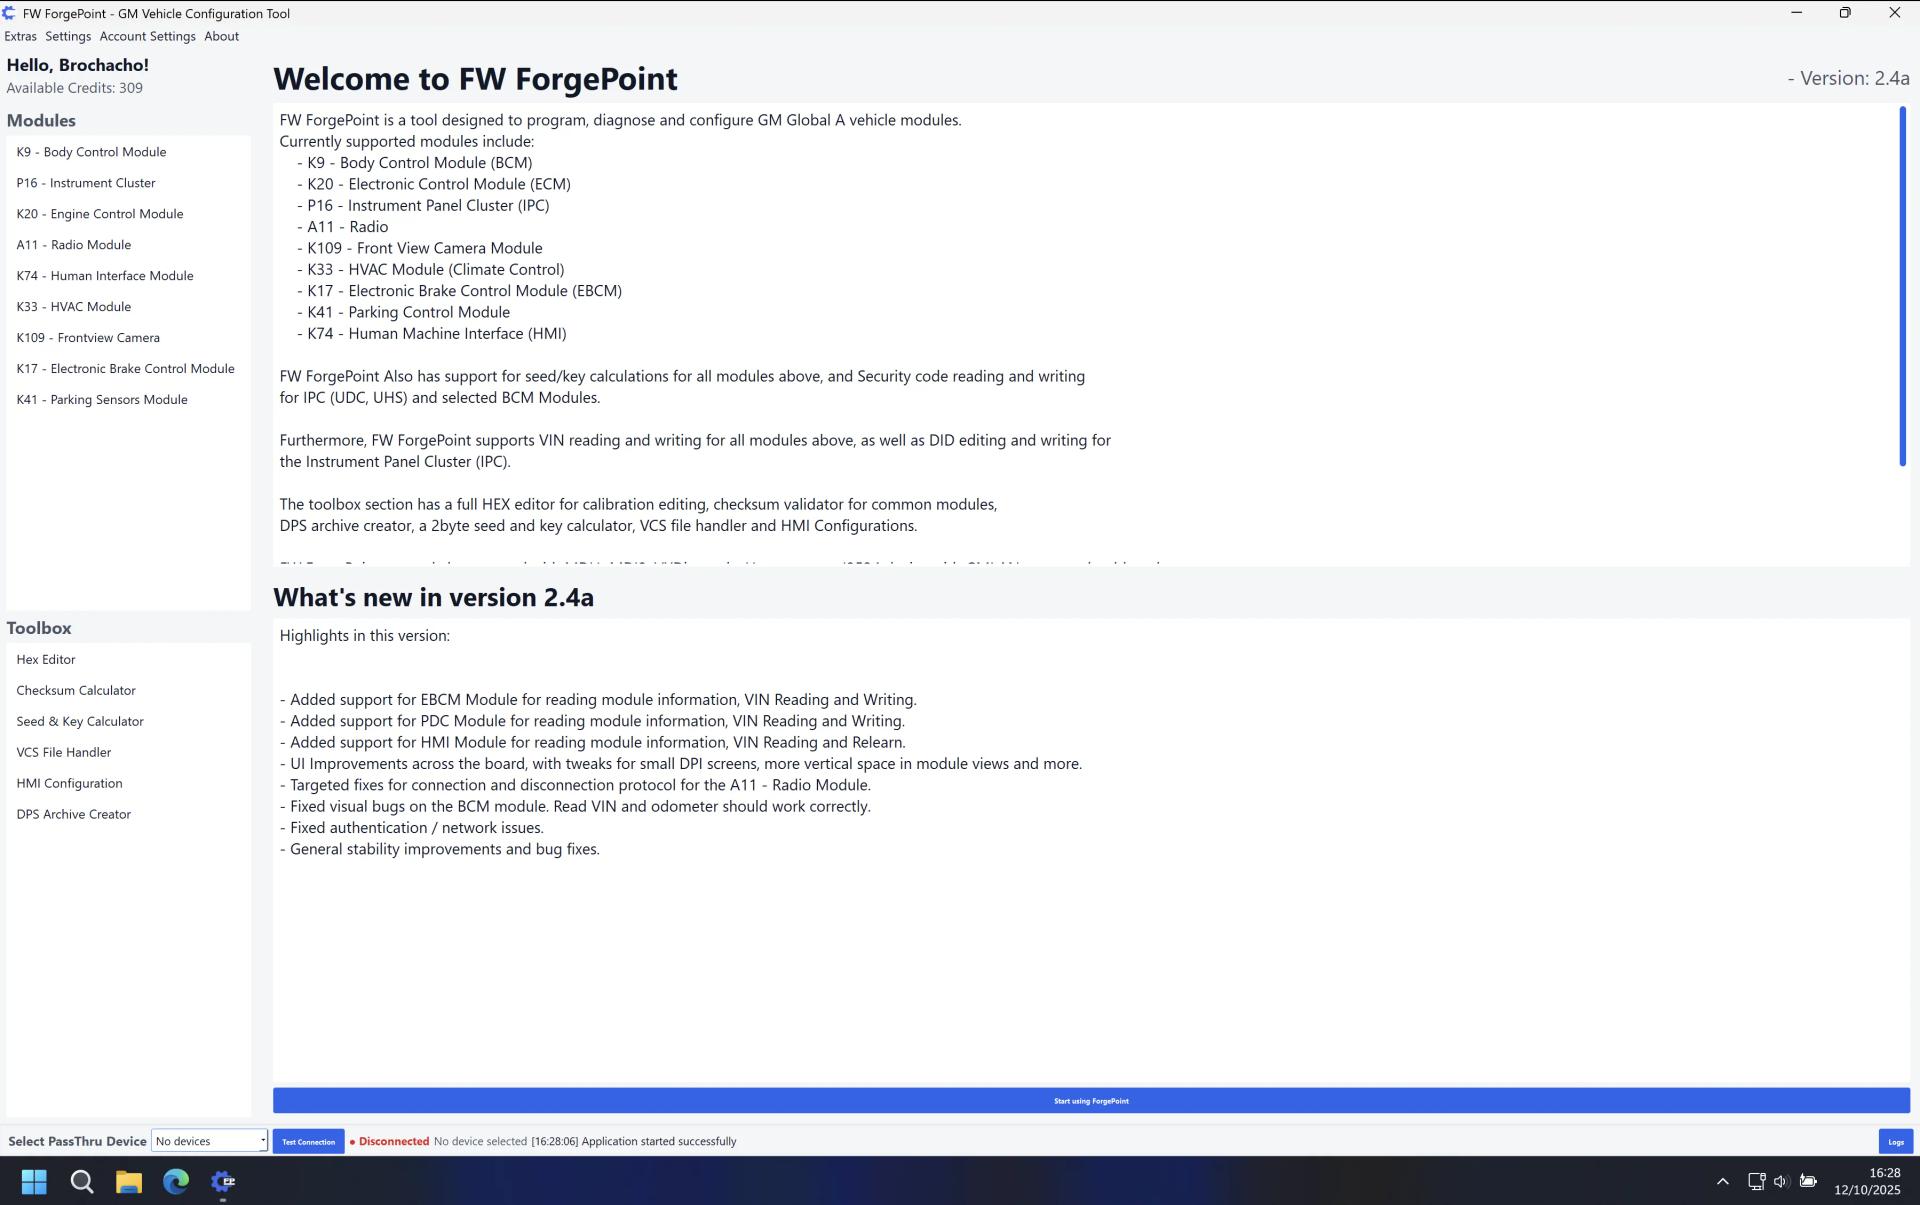Click 'Welcome to FW ForgePoint' heading
The height and width of the screenshot is (1205, 1920).
pos(475,79)
